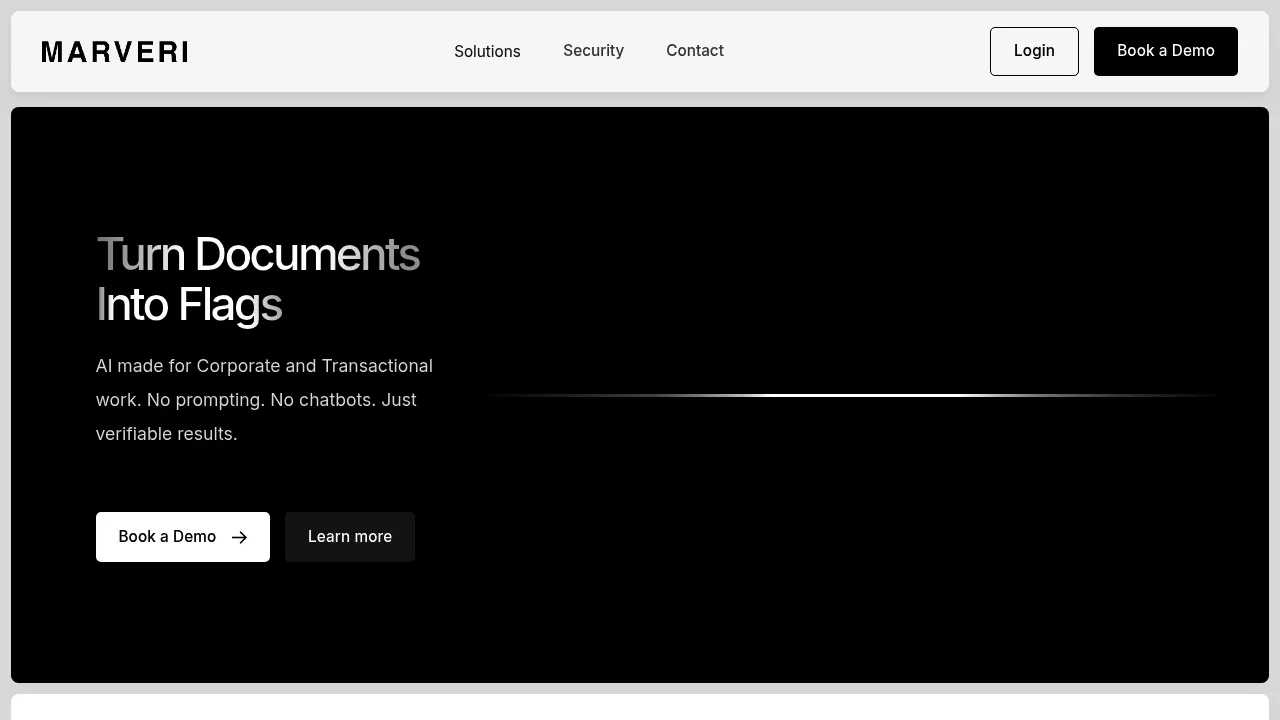This screenshot has height=720, width=1280.
Task: Click the Login button
Action: point(1034,51)
